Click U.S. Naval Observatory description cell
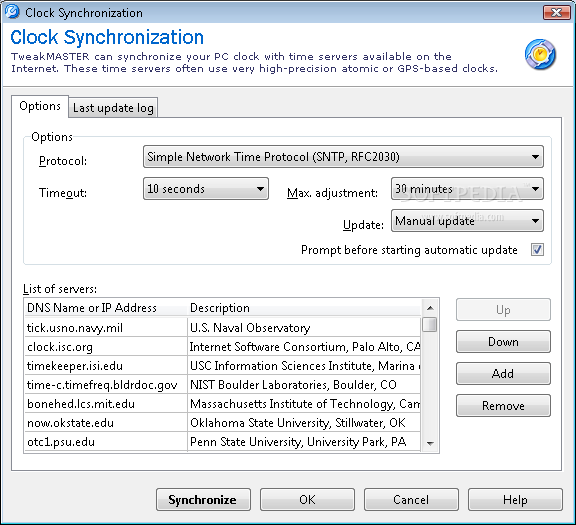This screenshot has width=576, height=525. pos(304,327)
